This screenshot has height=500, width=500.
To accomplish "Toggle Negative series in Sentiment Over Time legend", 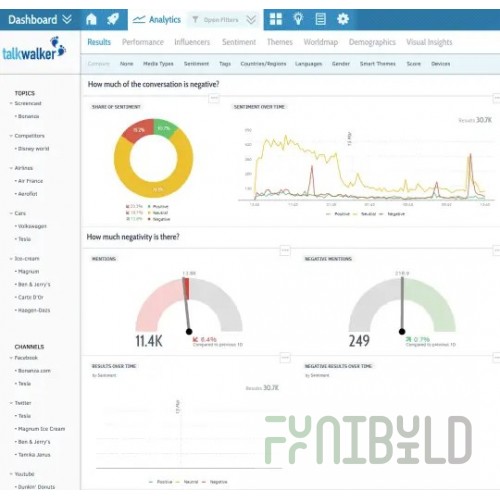I will coord(392,214).
